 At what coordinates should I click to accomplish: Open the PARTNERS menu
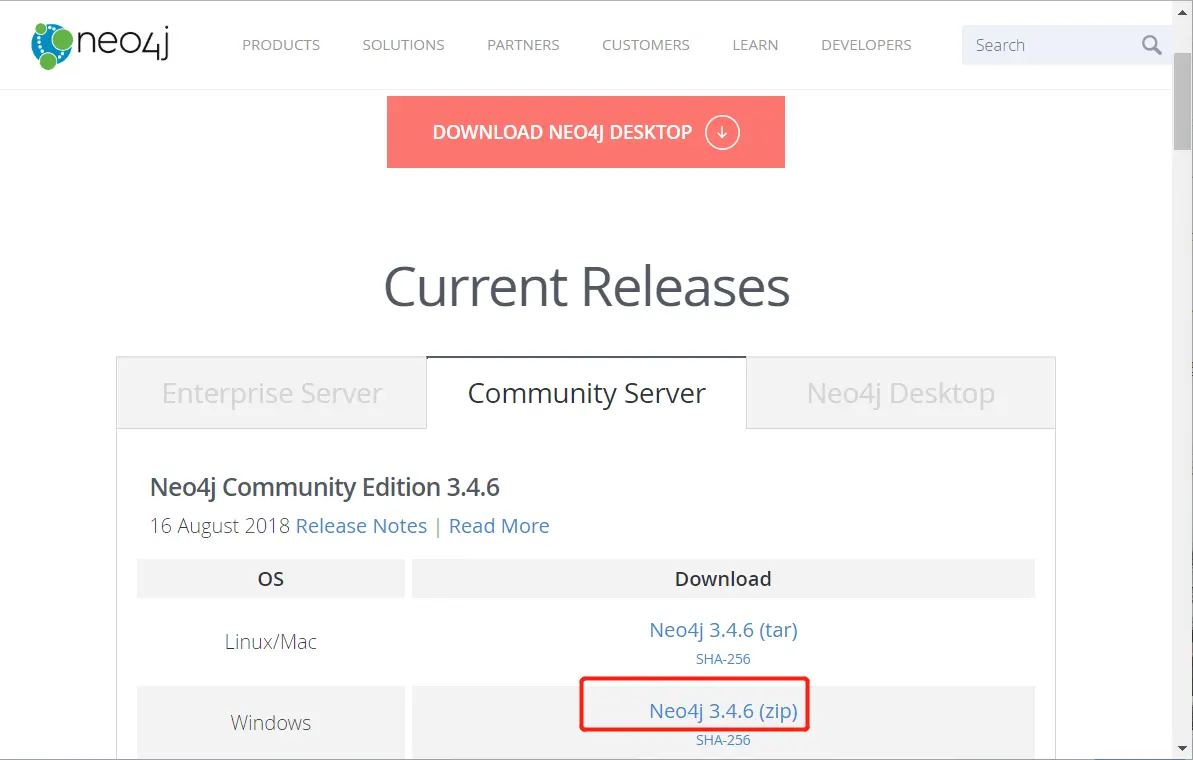point(523,45)
